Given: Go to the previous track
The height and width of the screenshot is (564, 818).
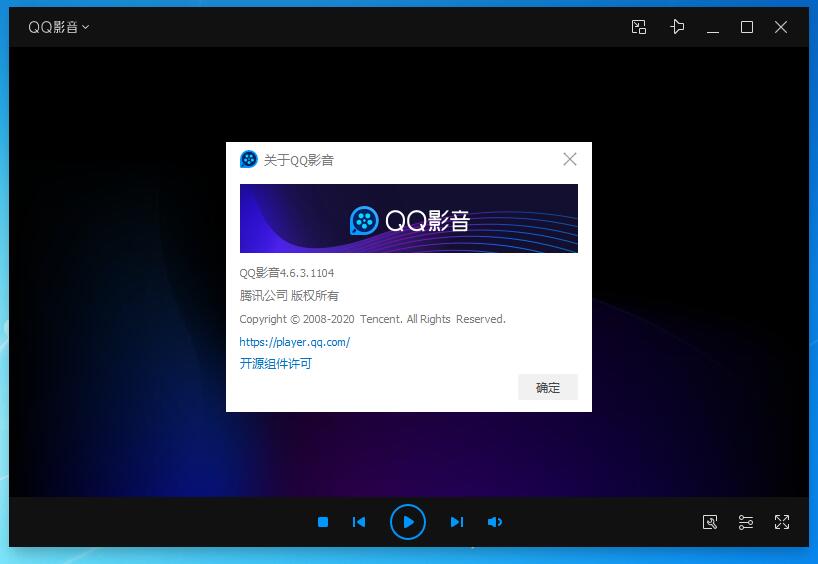Looking at the screenshot, I should point(359,522).
